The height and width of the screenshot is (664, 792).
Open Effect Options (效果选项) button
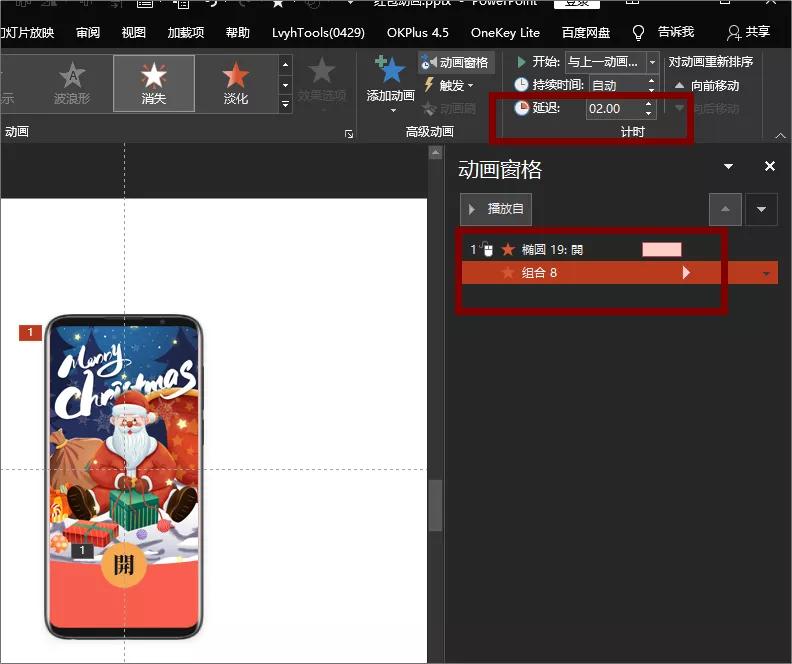coord(321,81)
